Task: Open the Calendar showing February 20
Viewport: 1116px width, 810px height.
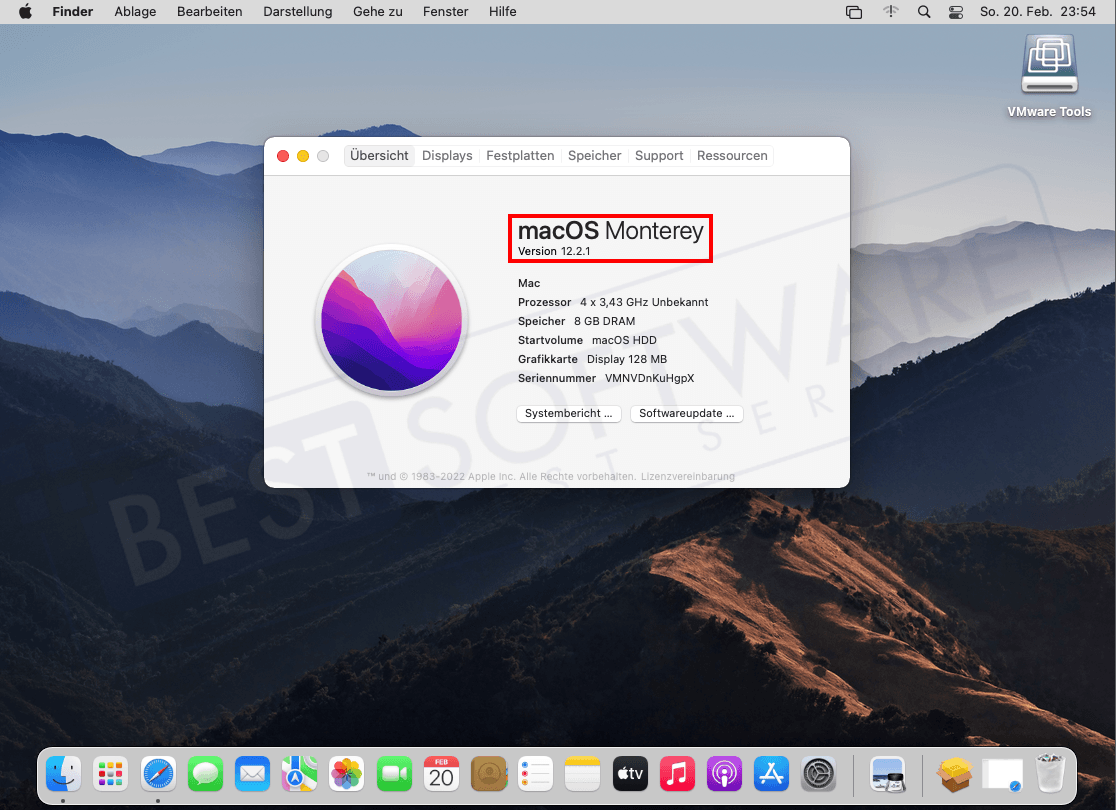Action: (441, 773)
